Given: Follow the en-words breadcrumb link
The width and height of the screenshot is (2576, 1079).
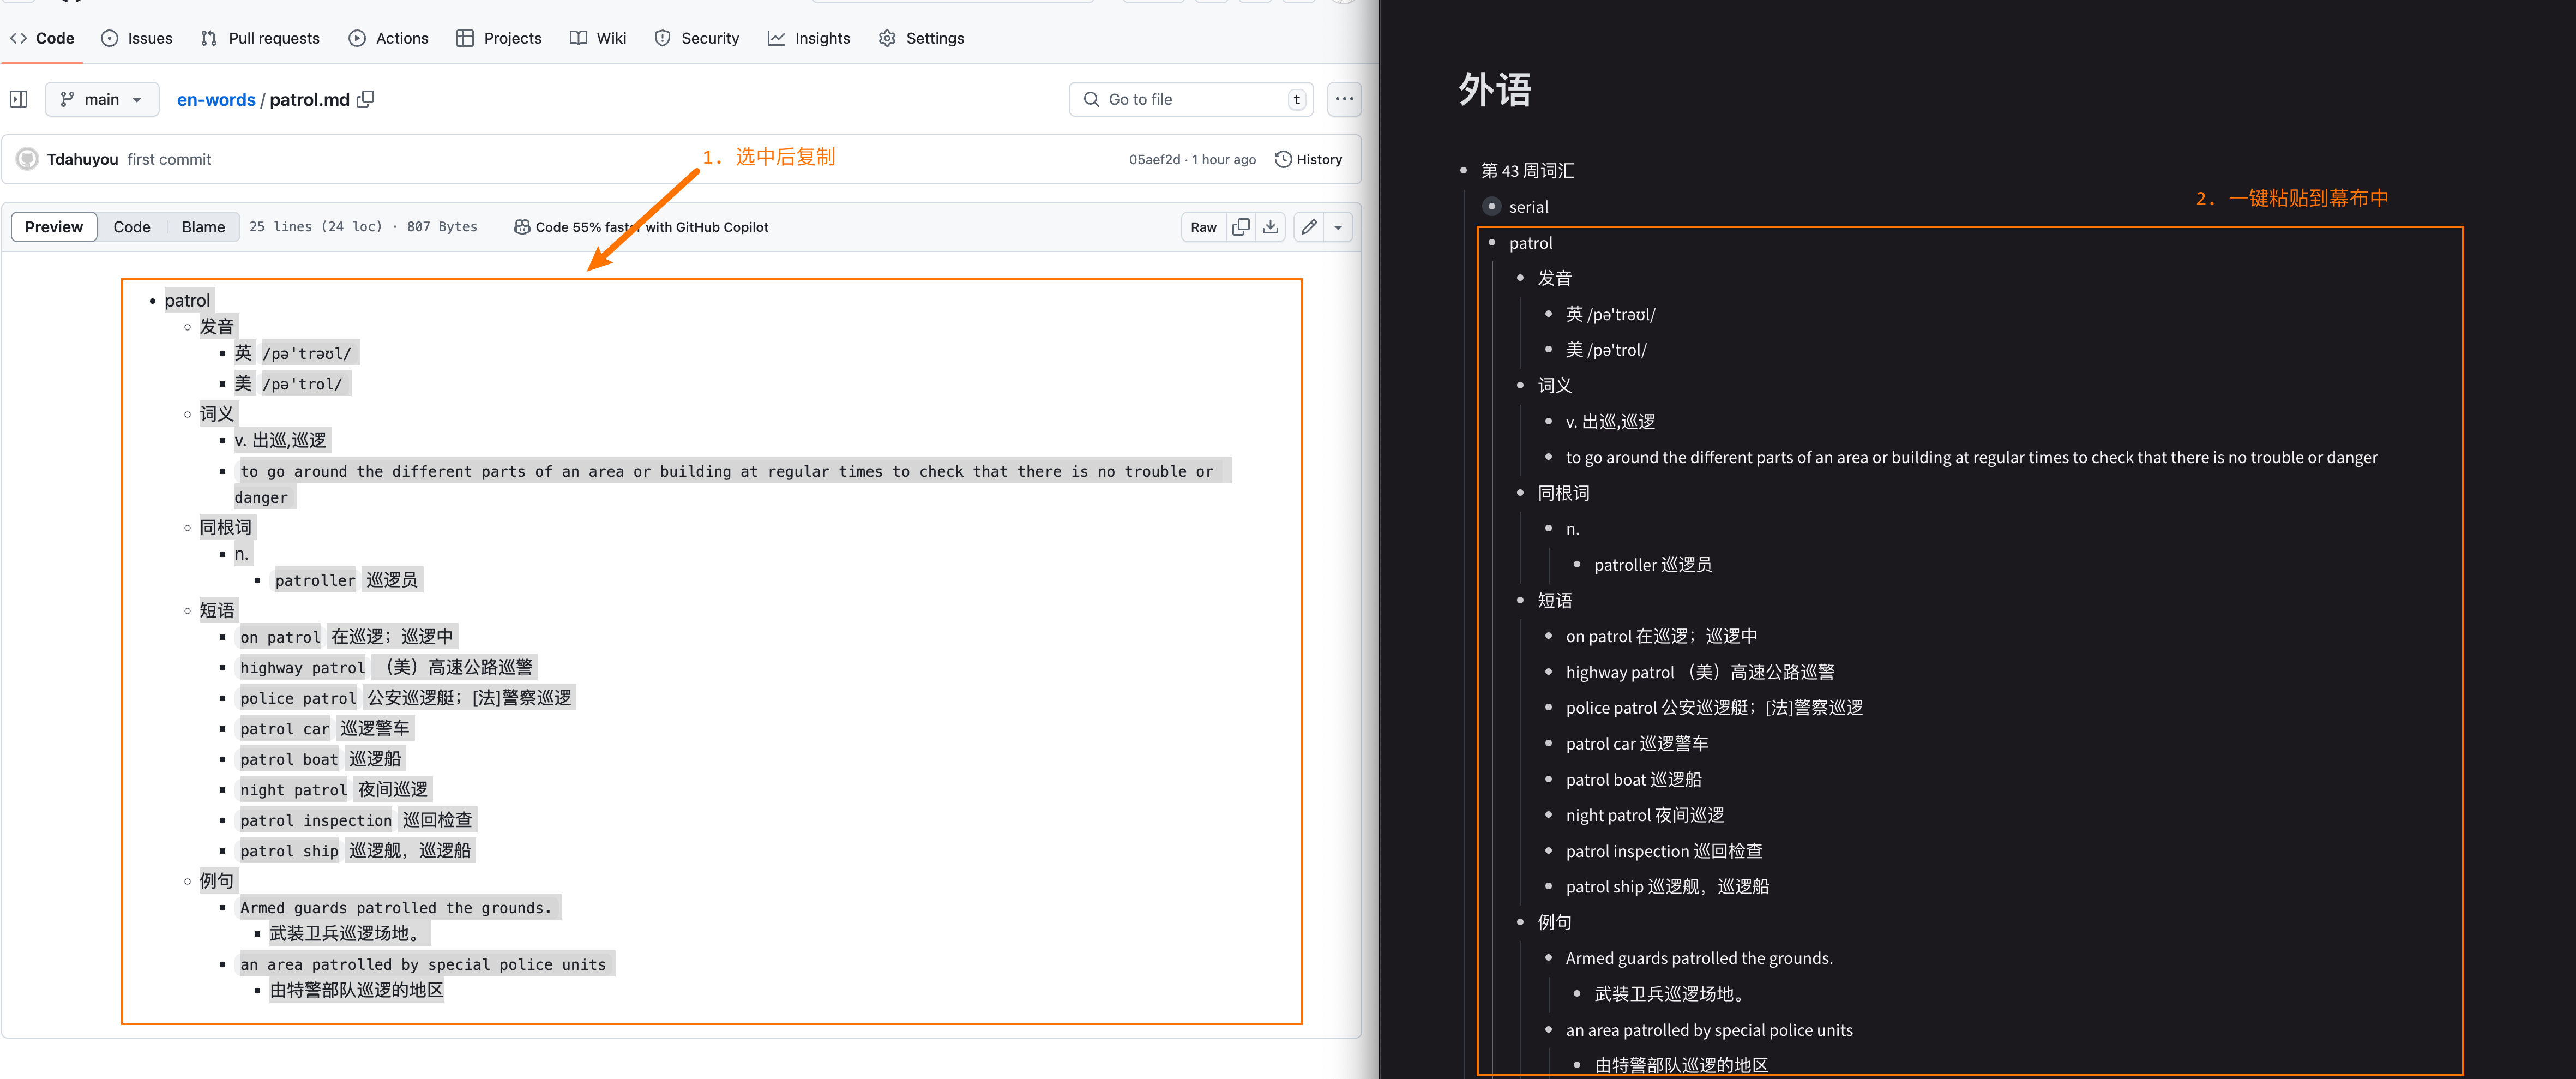Looking at the screenshot, I should [216, 99].
